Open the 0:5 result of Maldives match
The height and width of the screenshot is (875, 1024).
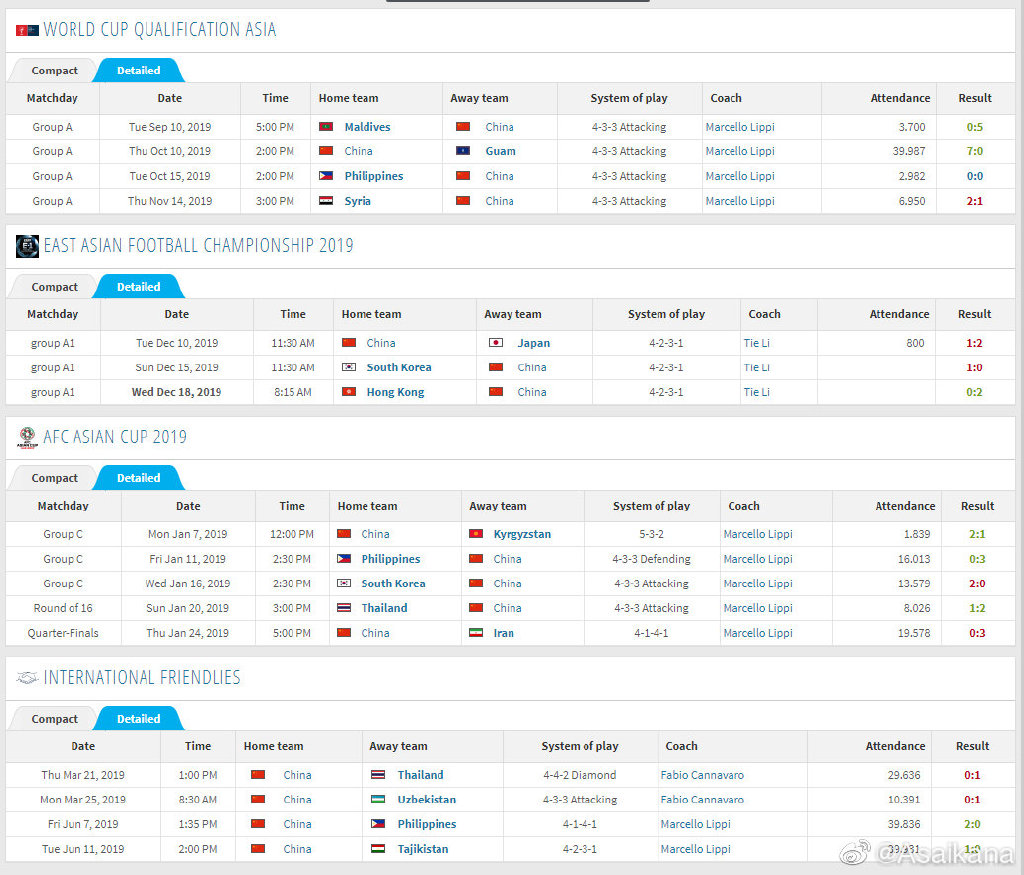point(974,127)
